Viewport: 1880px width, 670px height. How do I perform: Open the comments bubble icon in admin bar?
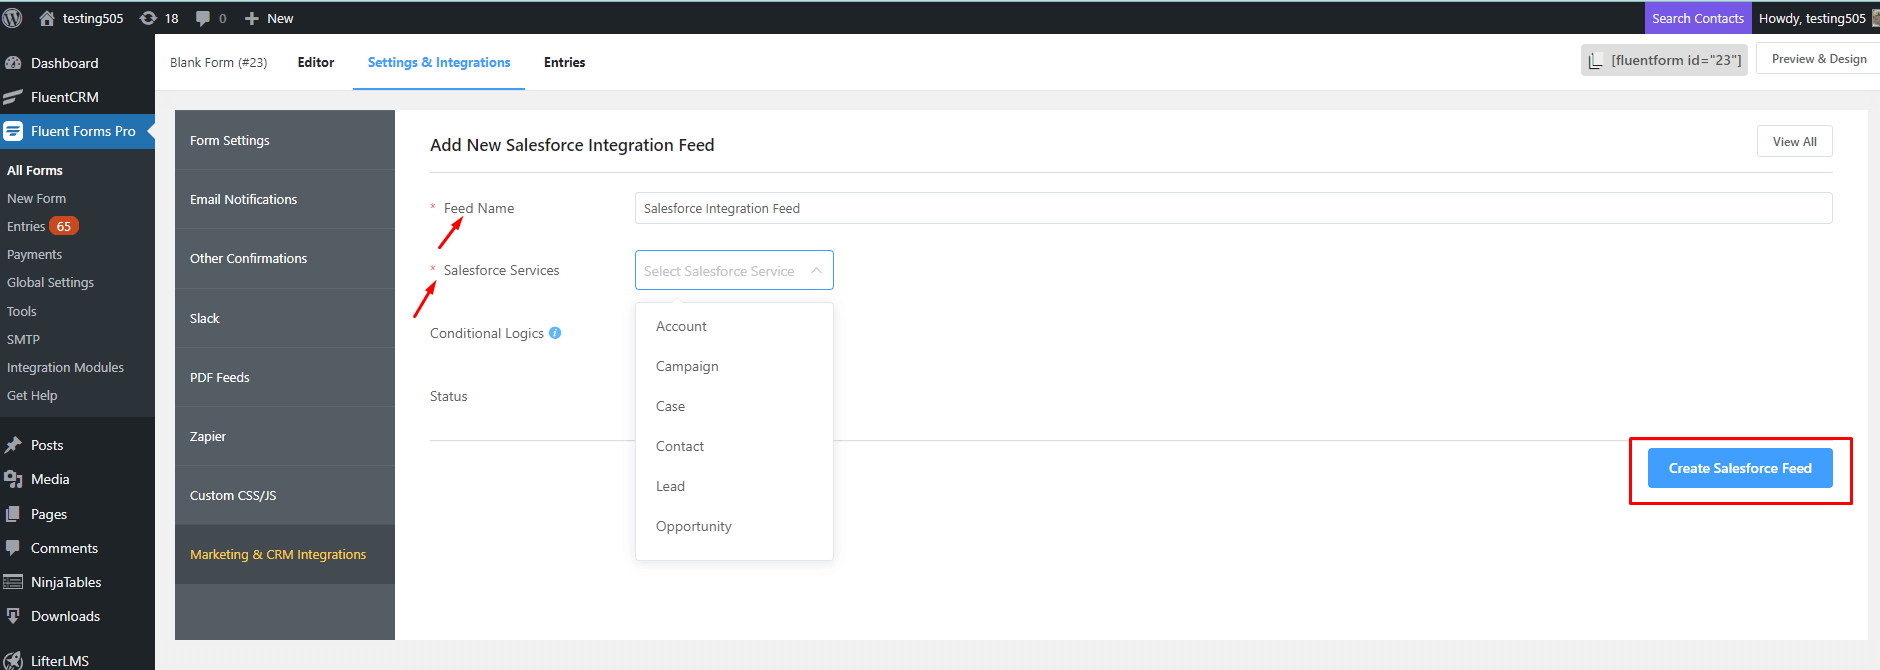coord(203,18)
